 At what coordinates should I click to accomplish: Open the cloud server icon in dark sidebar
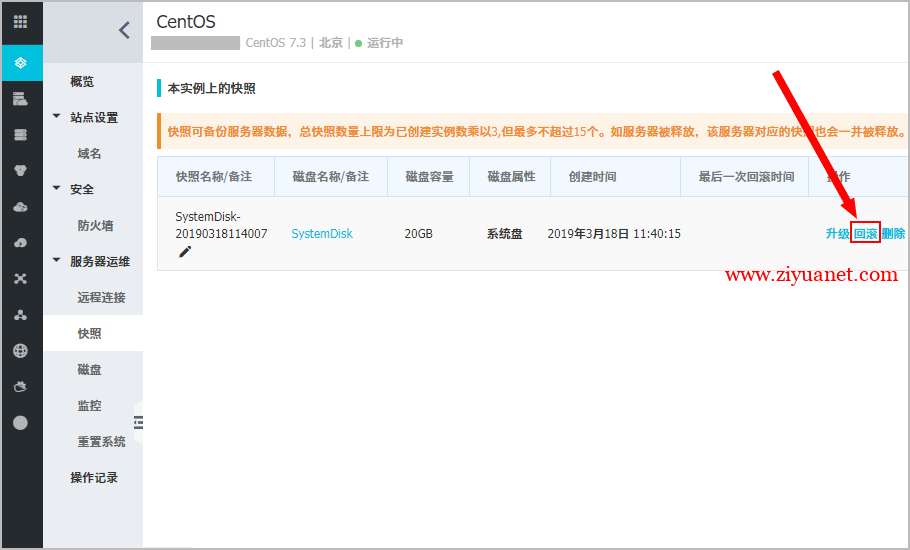(x=20, y=99)
